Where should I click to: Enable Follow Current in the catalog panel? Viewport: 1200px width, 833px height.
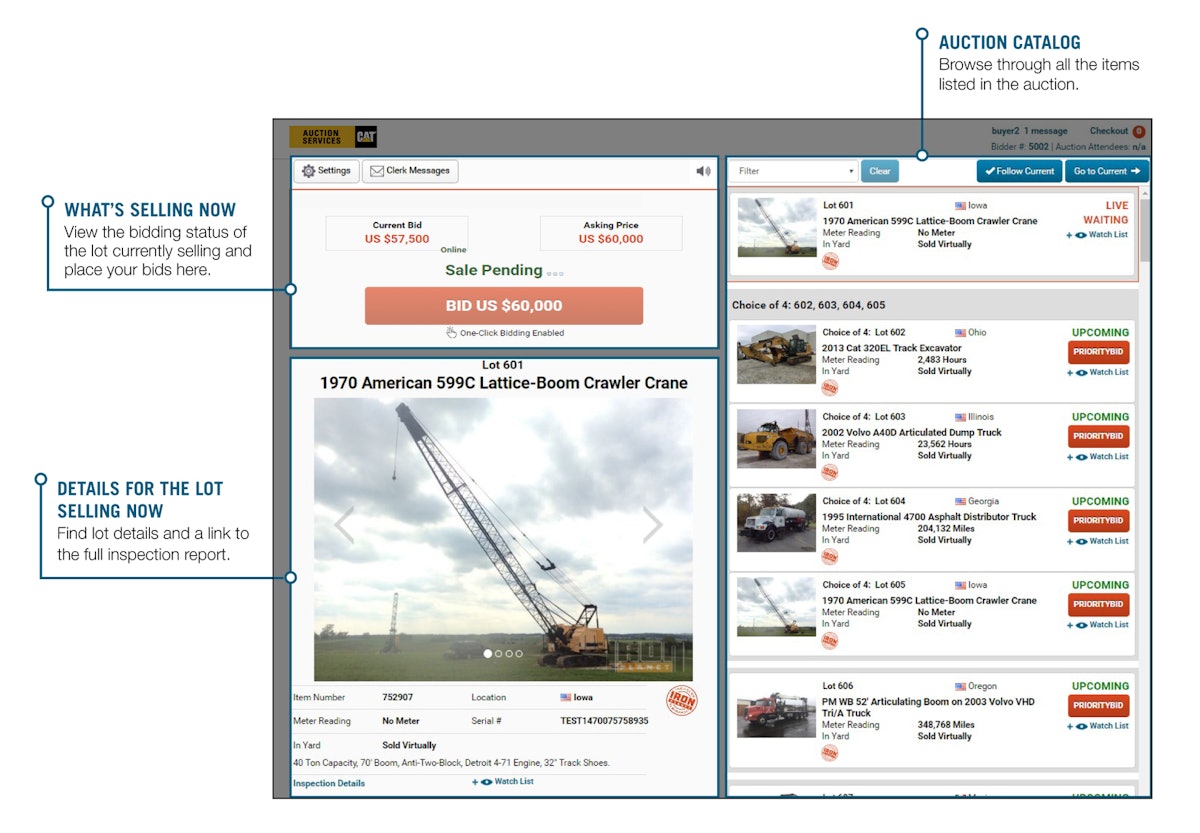coord(1019,171)
